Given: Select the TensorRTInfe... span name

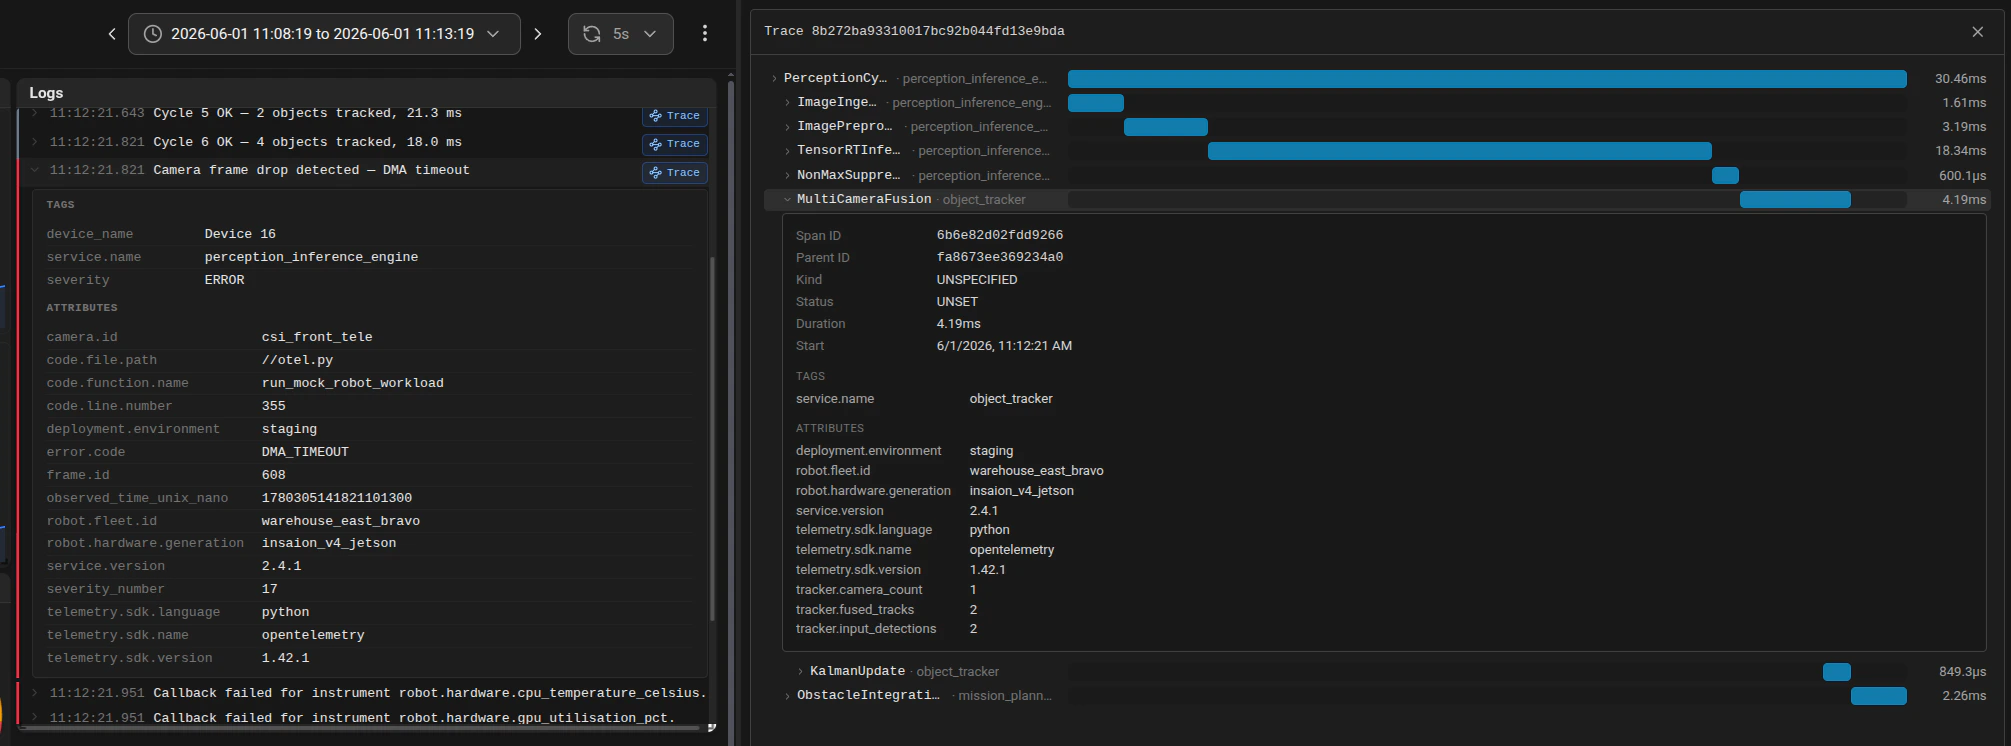Looking at the screenshot, I should tap(848, 150).
